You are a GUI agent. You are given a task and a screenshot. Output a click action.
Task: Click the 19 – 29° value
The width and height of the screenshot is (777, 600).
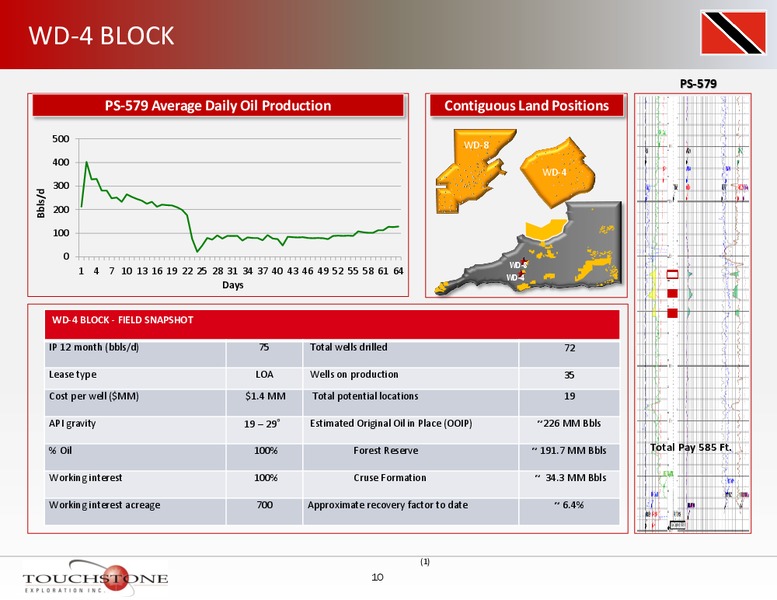point(262,424)
